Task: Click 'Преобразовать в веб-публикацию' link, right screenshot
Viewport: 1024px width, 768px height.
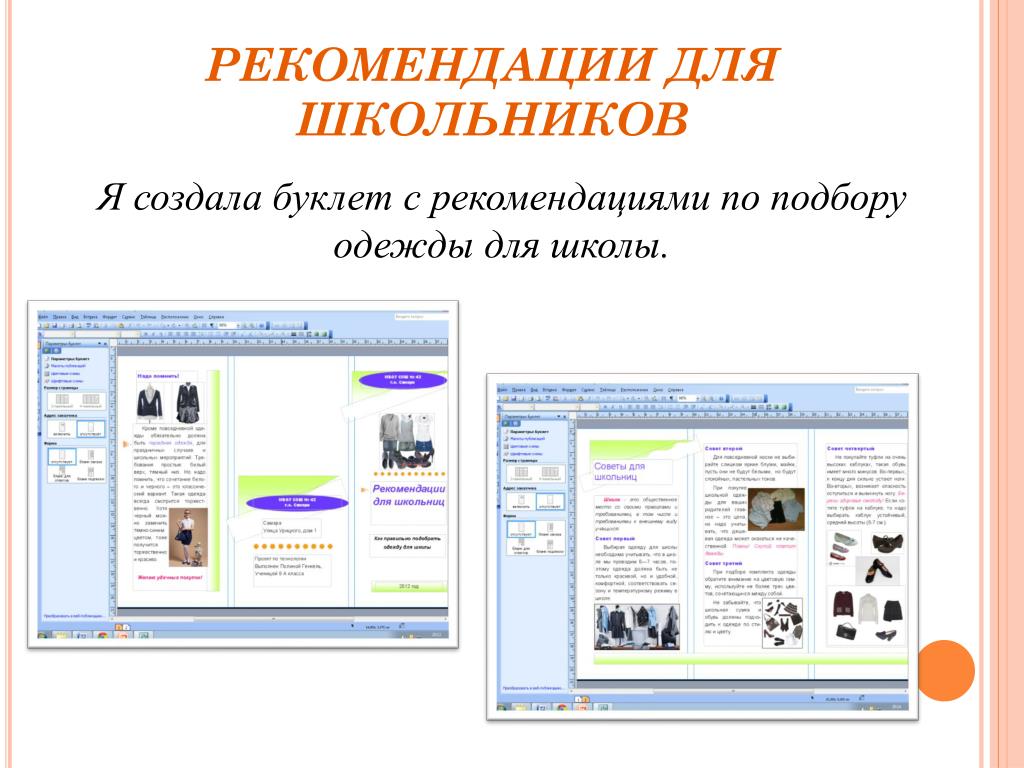Action: (x=532, y=688)
